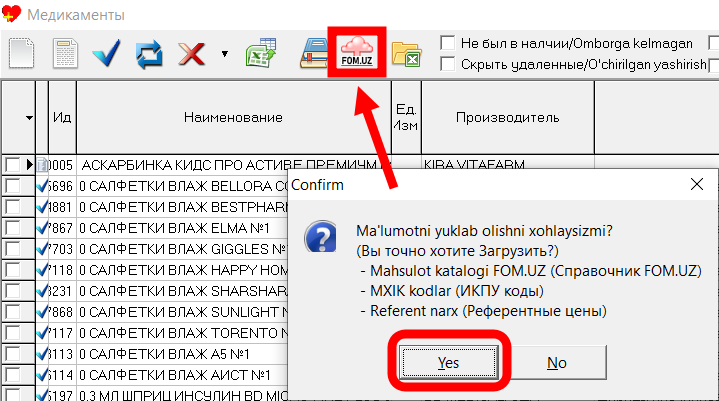Select the АСКАРБИНКА КИДС ПРО АСТИВЕ name cell
The image size is (719, 401).
(233, 165)
